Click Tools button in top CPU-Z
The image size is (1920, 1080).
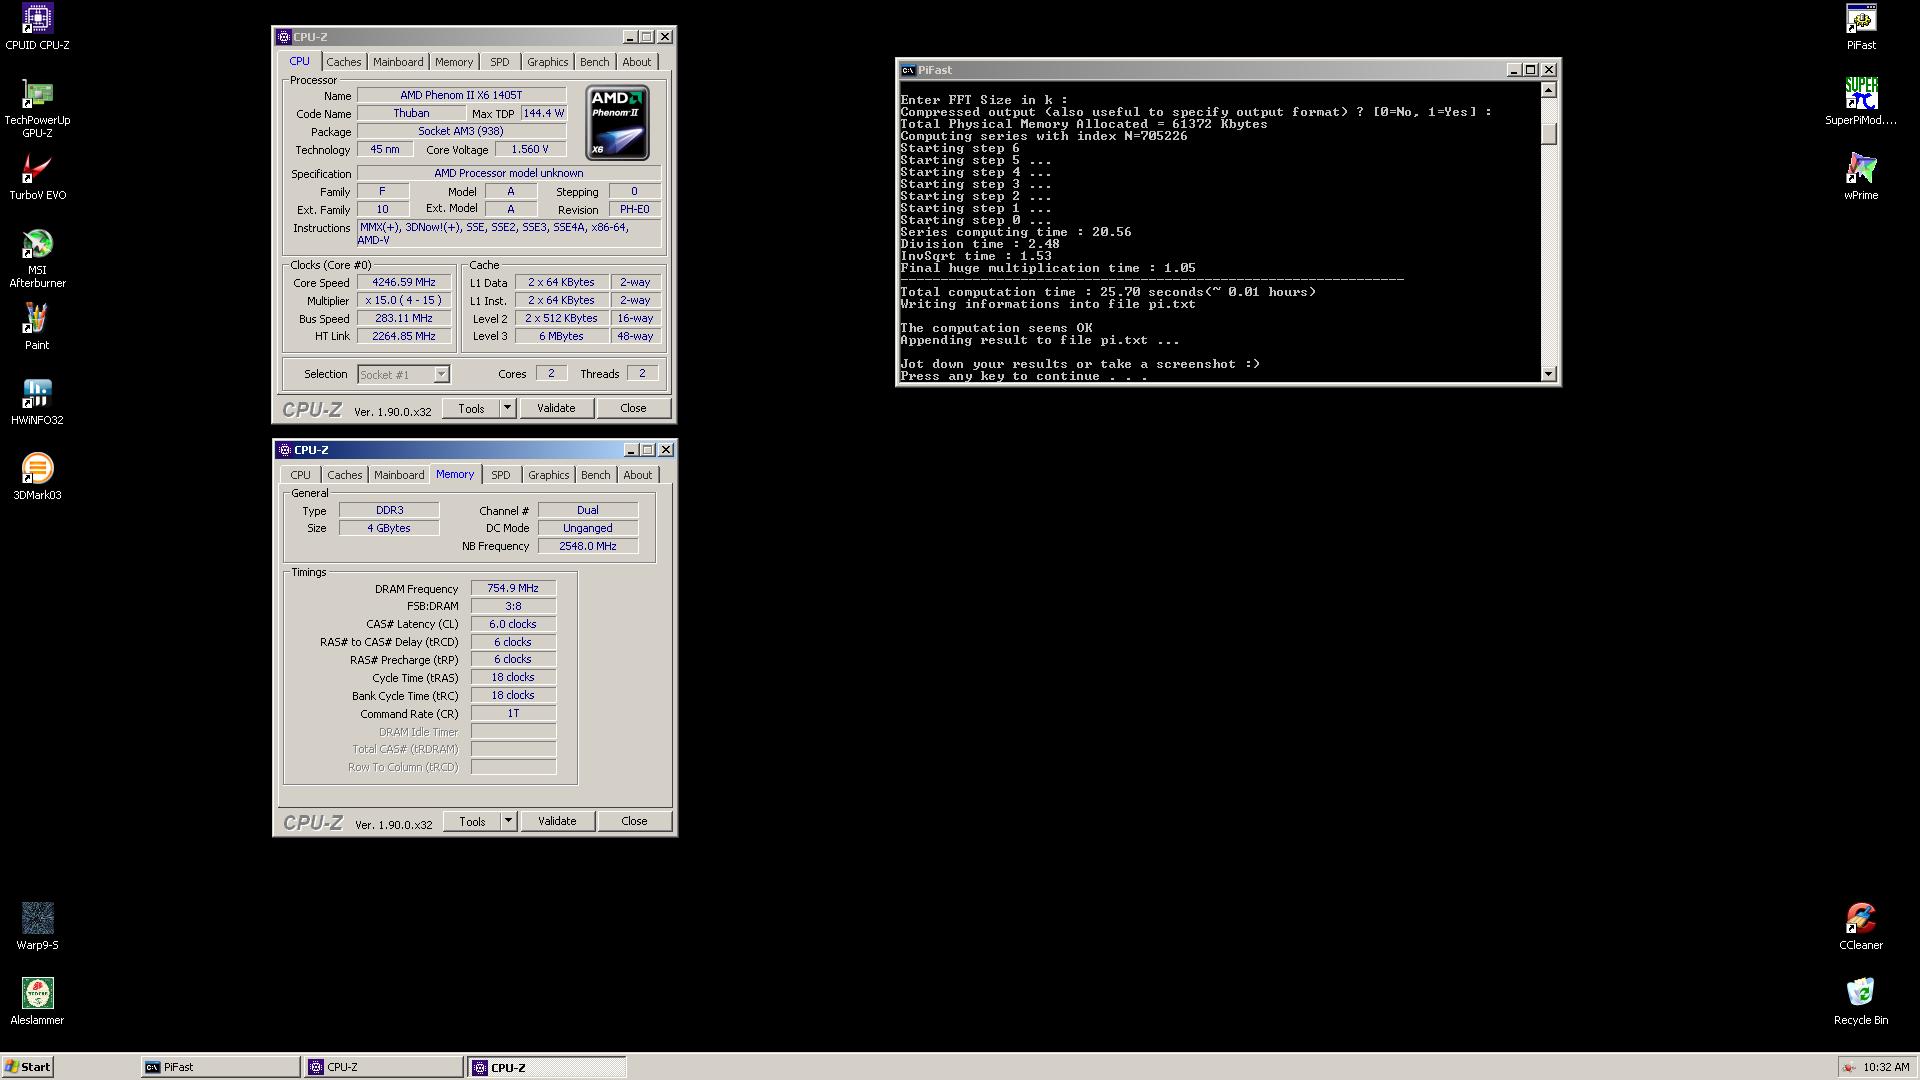471,408
